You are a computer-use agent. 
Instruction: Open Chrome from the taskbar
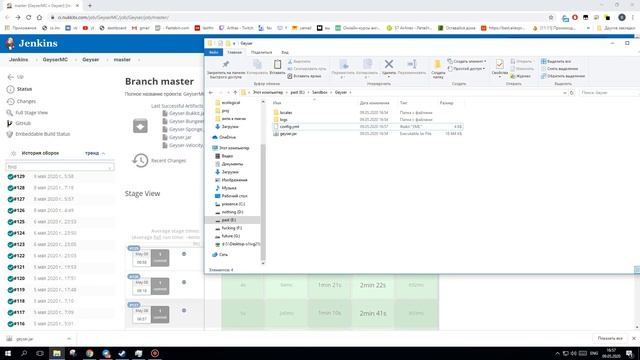(x=89, y=353)
